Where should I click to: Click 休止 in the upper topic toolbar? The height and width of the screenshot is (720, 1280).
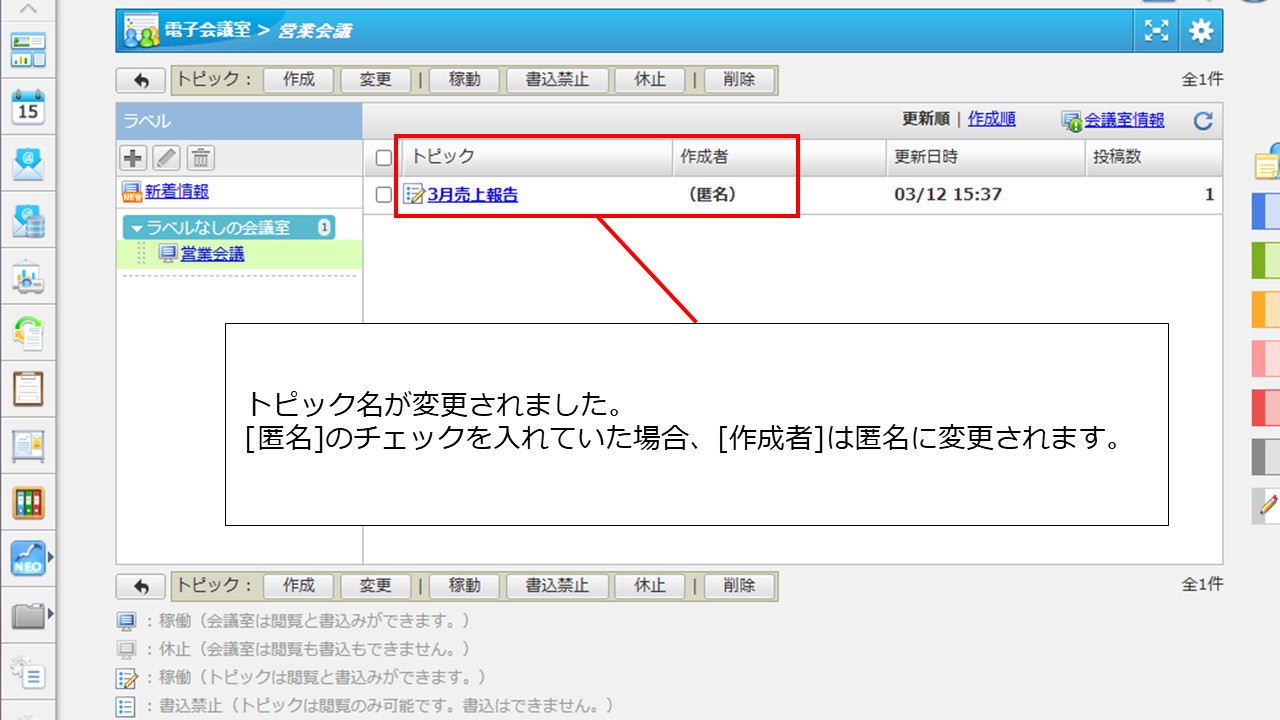tap(650, 80)
